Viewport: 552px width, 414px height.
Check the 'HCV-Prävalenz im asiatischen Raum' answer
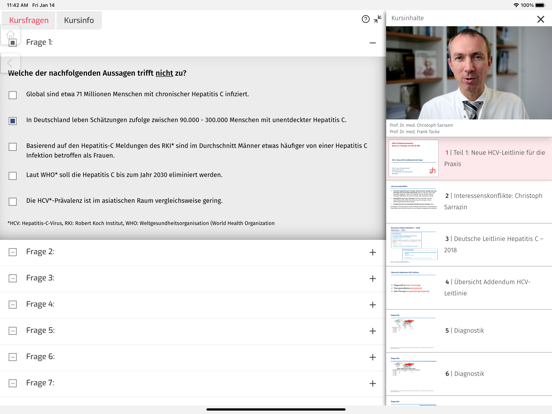coord(12,201)
